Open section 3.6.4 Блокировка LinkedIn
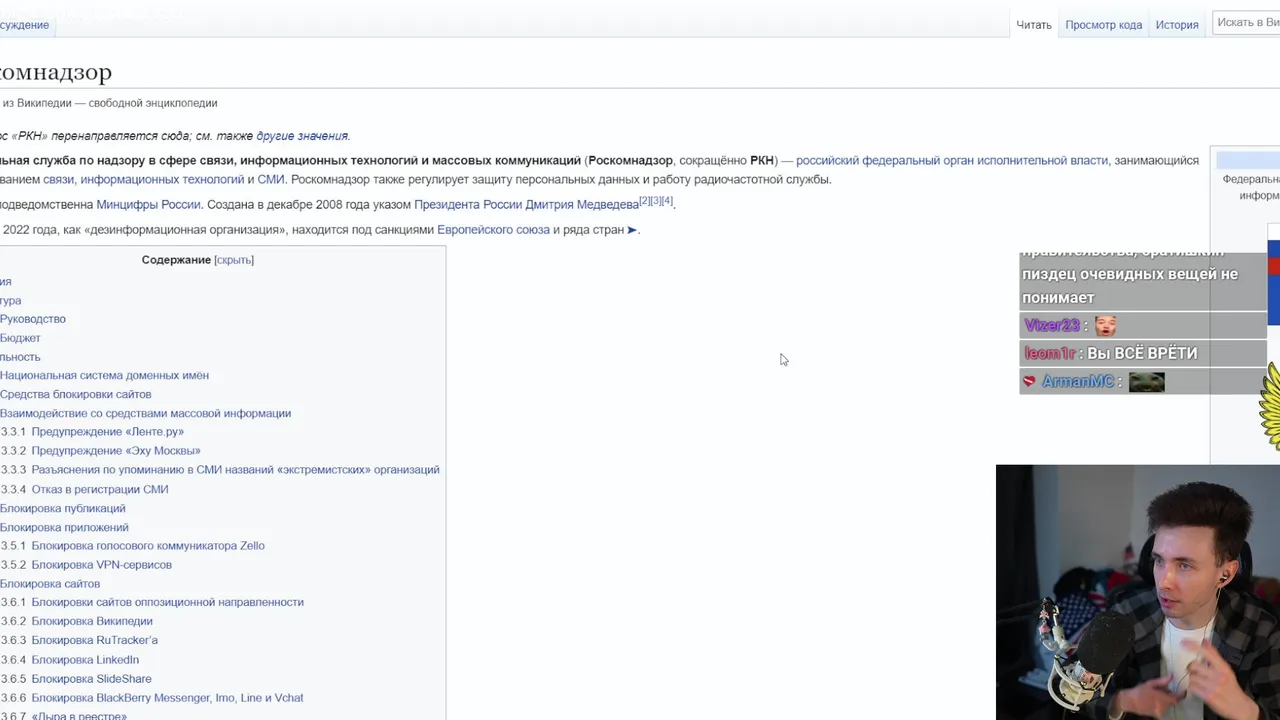Image resolution: width=1280 pixels, height=720 pixels. click(70, 660)
